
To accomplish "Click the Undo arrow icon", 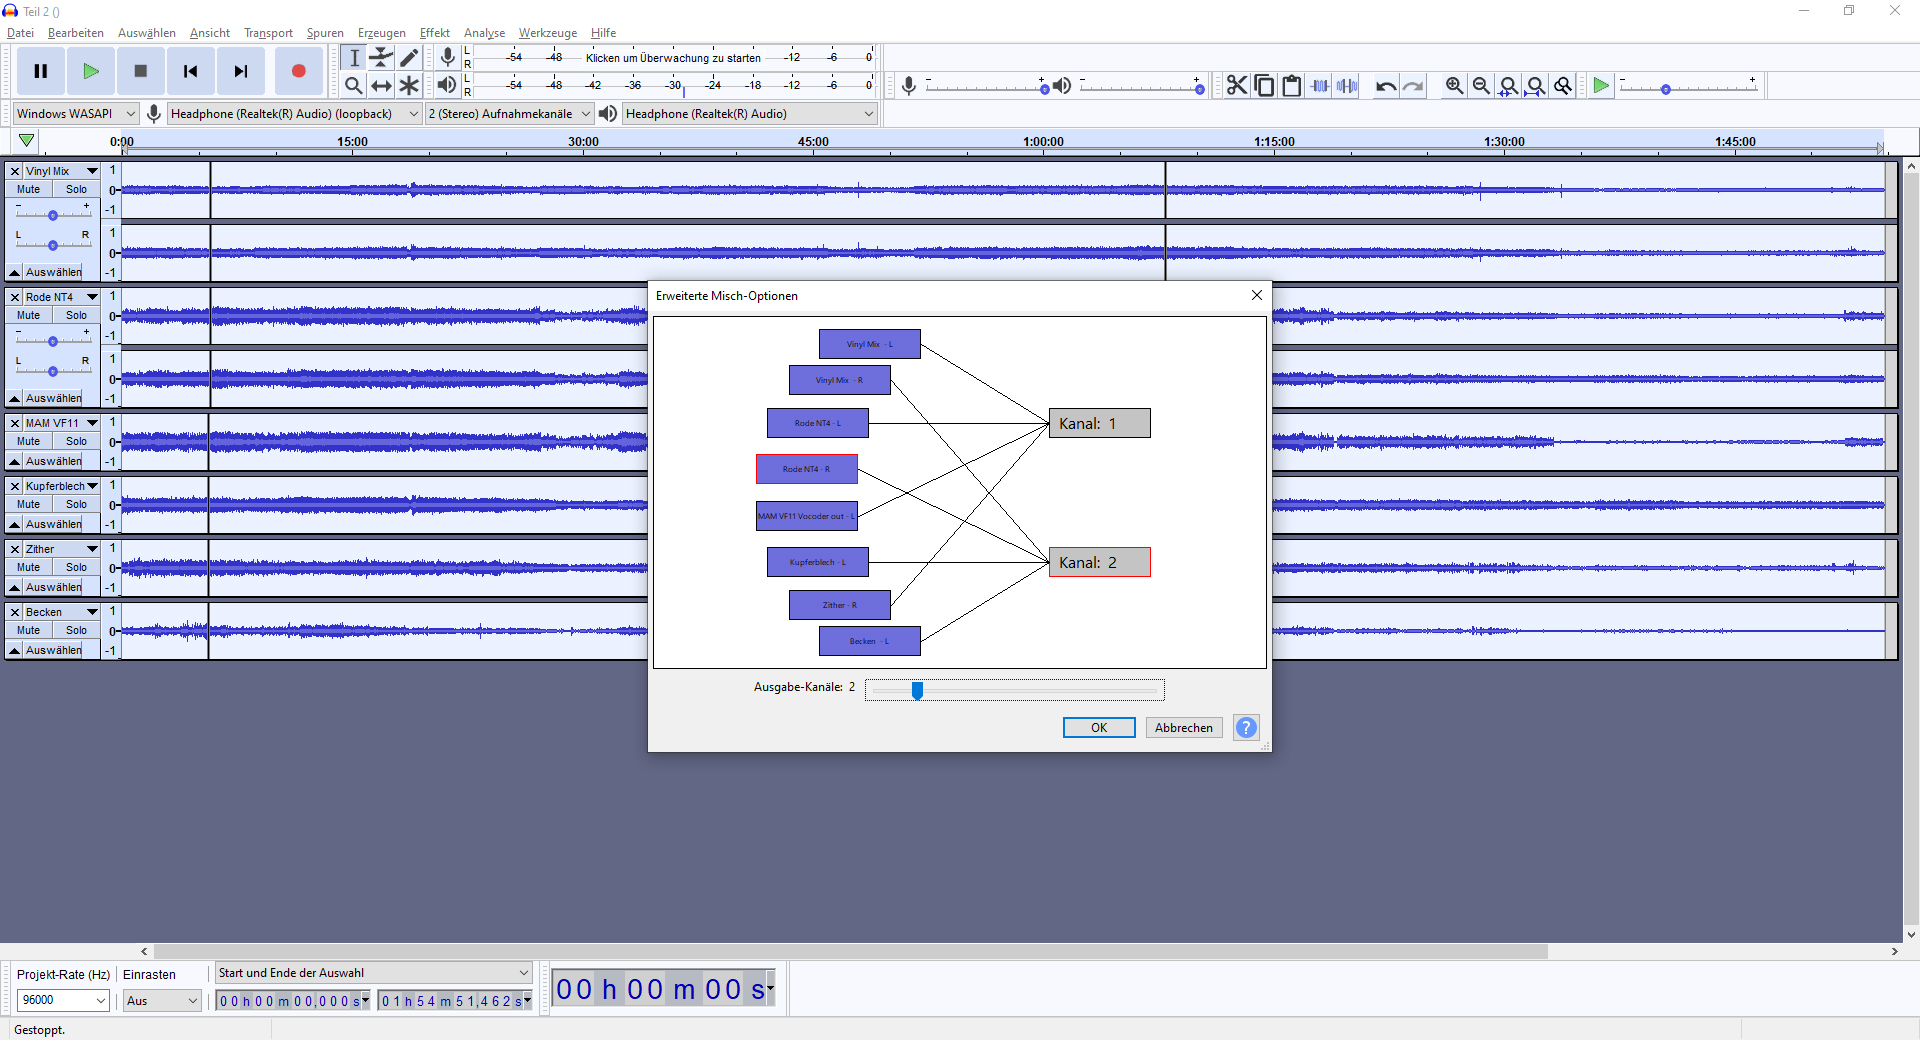I will click(x=1385, y=86).
